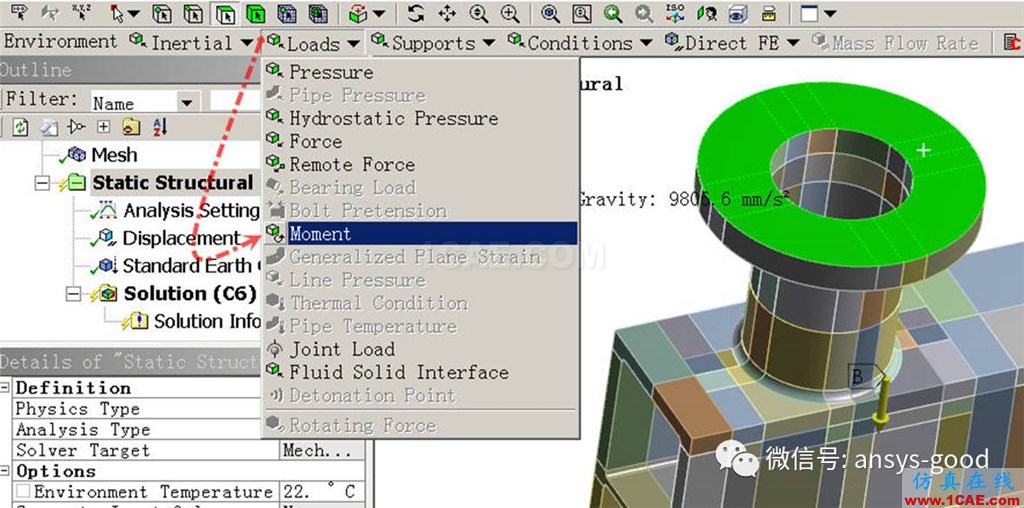Choose Joint Load menu item
The width and height of the screenshot is (1024, 508).
coord(421,349)
